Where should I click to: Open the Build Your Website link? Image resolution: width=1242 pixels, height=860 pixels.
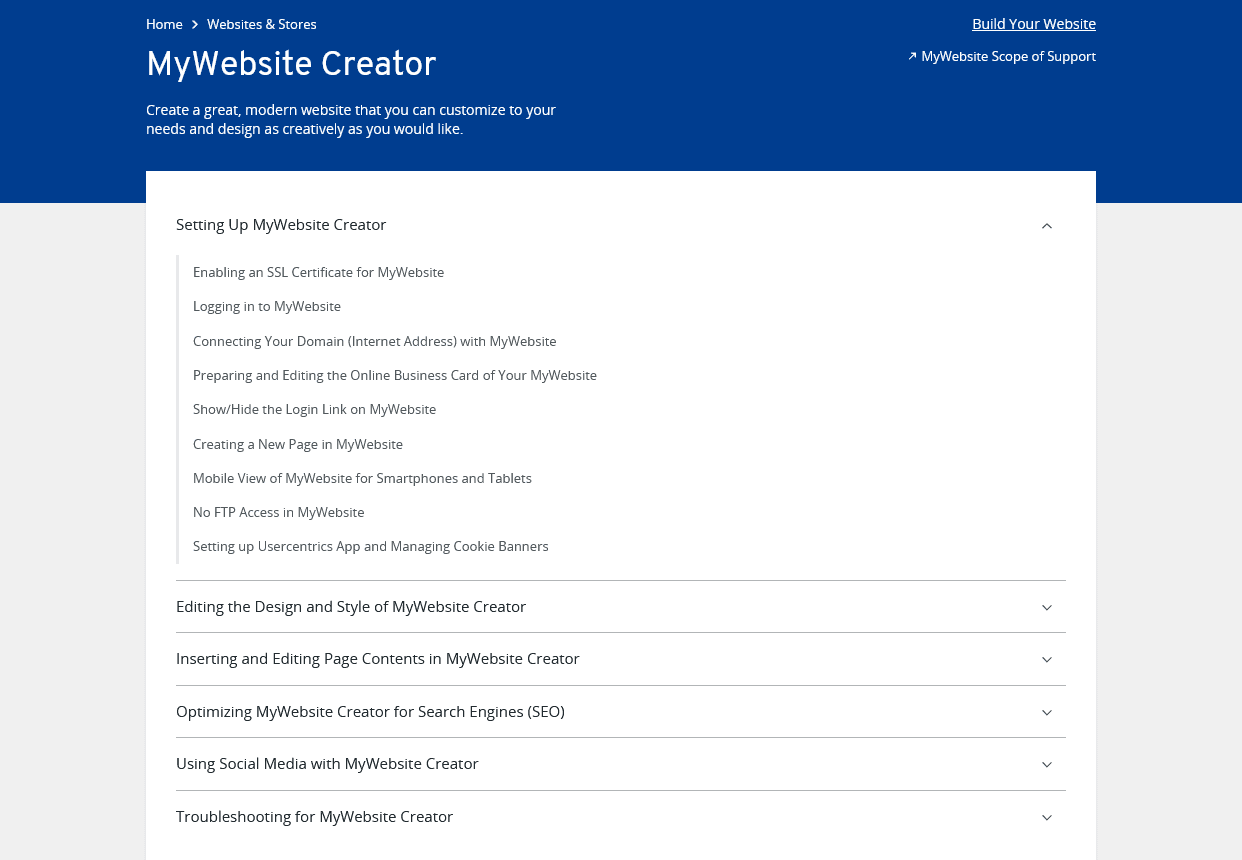(x=1034, y=24)
